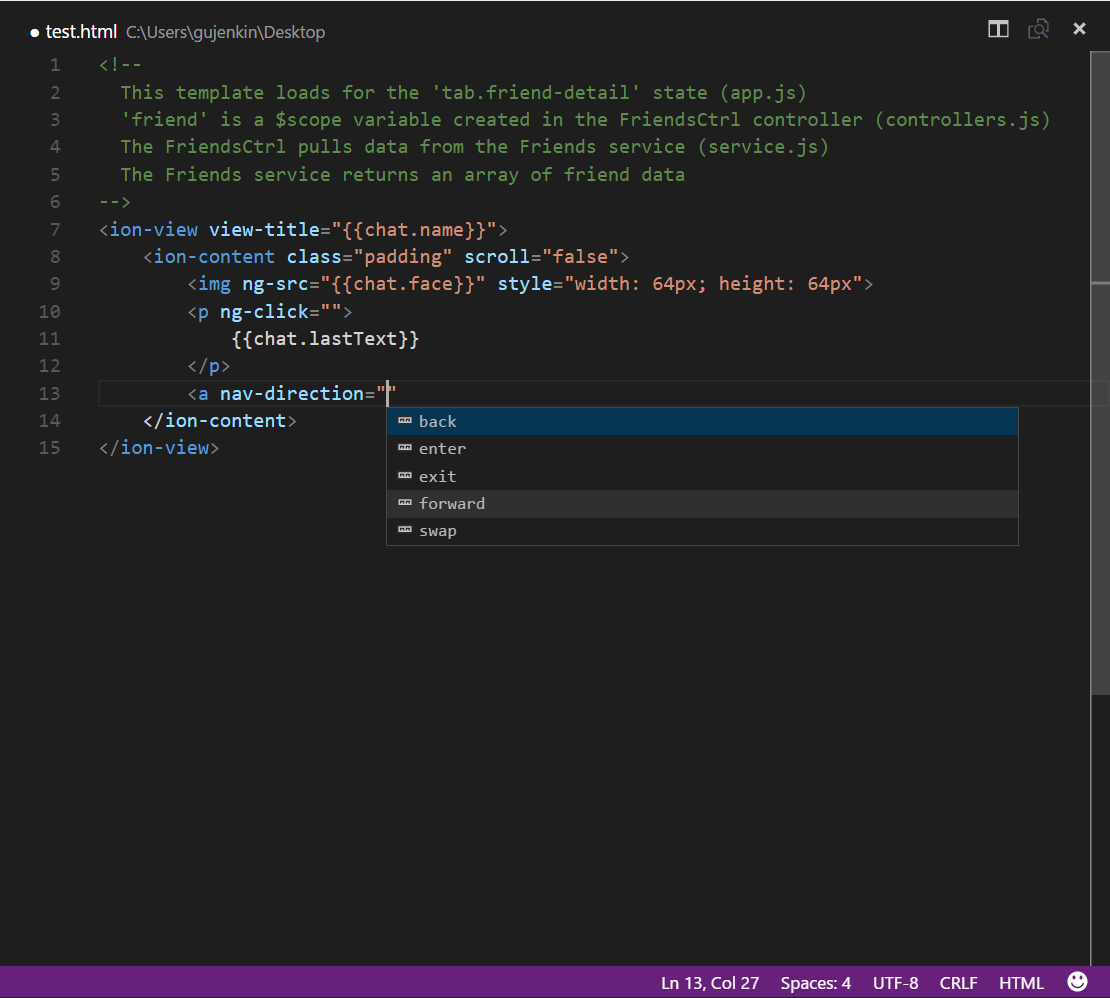
Task: Click the split editor icon
Action: (998, 29)
